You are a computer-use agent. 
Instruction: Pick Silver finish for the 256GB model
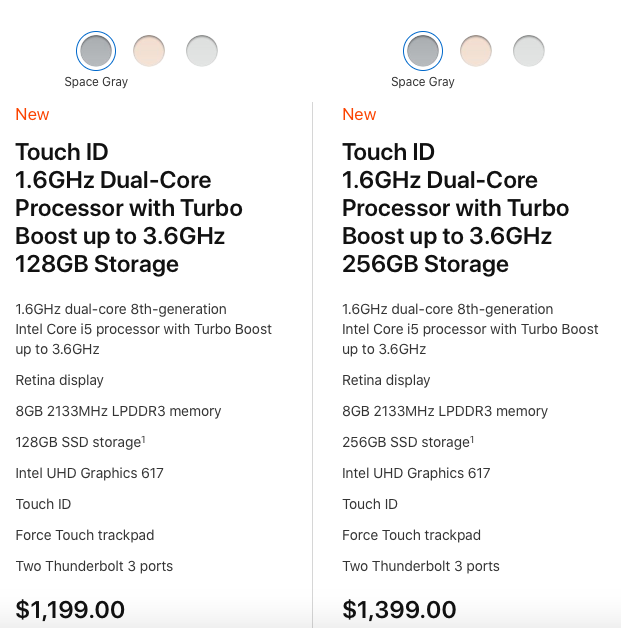(x=529, y=51)
